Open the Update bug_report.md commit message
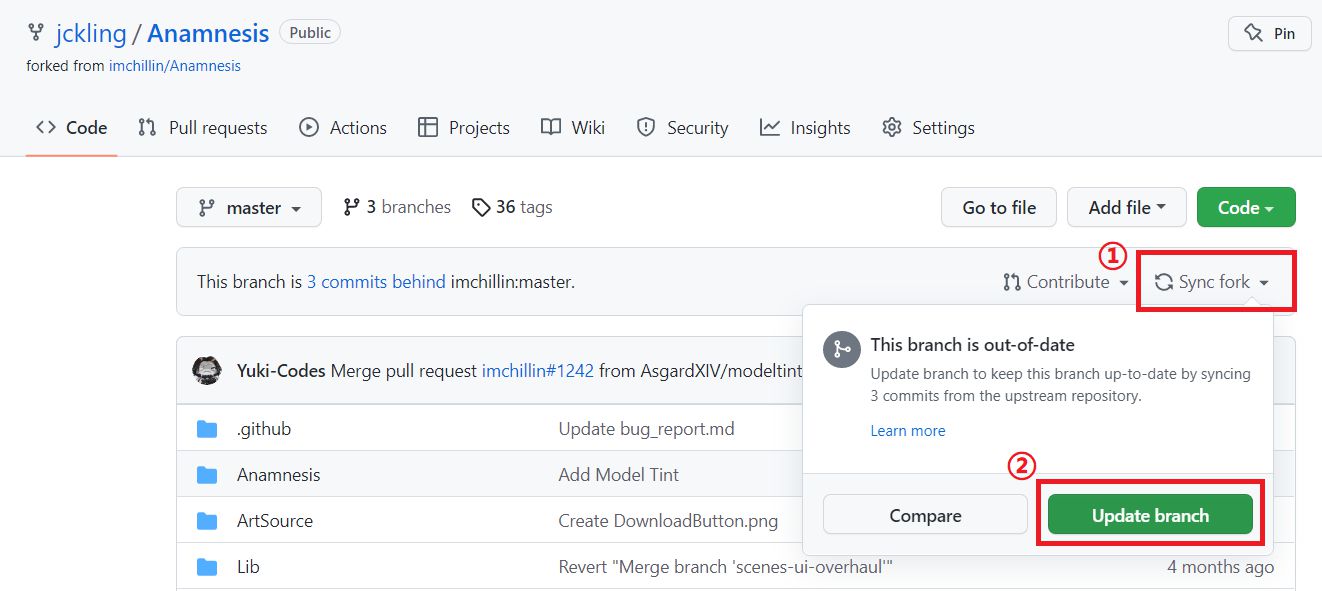Image resolution: width=1322 pixels, height=591 pixels. click(x=646, y=429)
